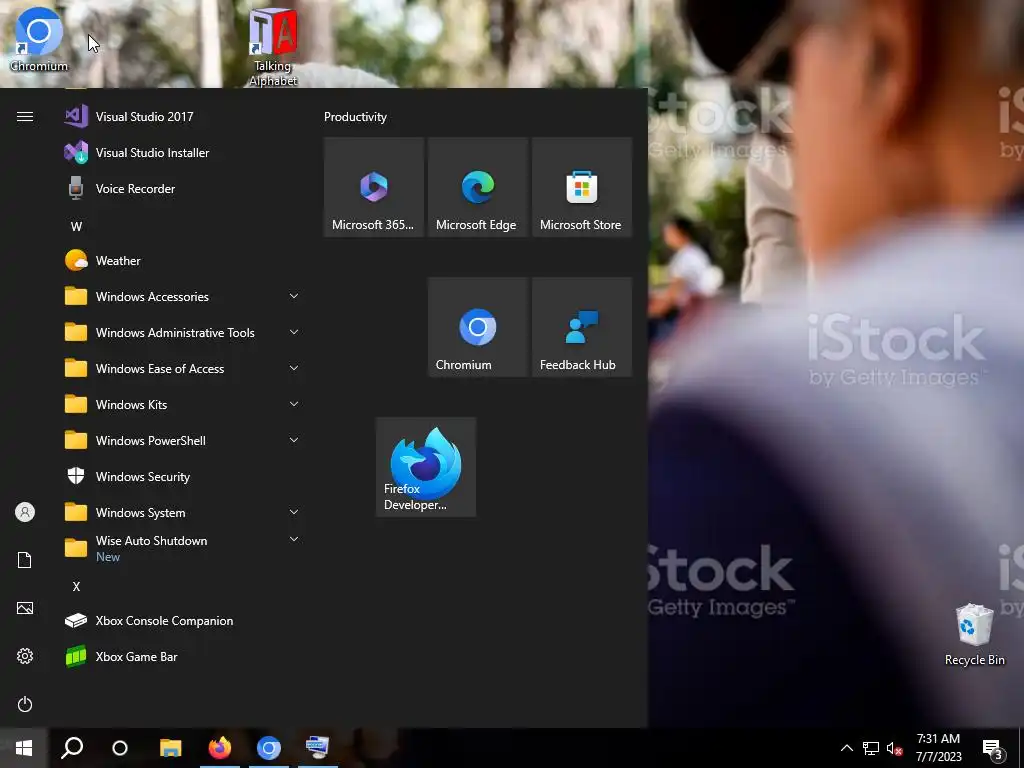Launch Chromium from Start tiles
1024x768 pixels.
click(x=478, y=327)
